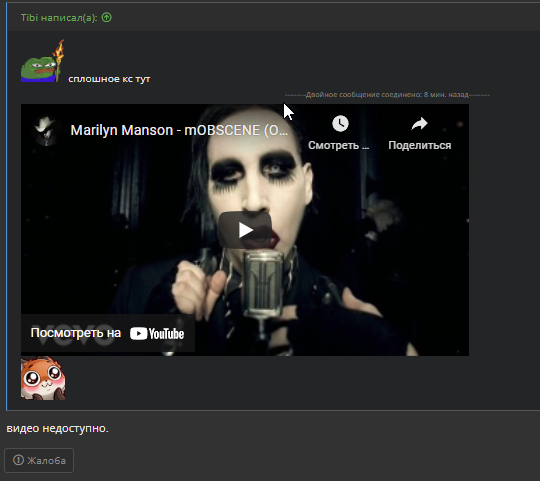This screenshot has width=540, height=481.
Task: Click the 'Посмотреть на YouTube' button
Action: 108,333
